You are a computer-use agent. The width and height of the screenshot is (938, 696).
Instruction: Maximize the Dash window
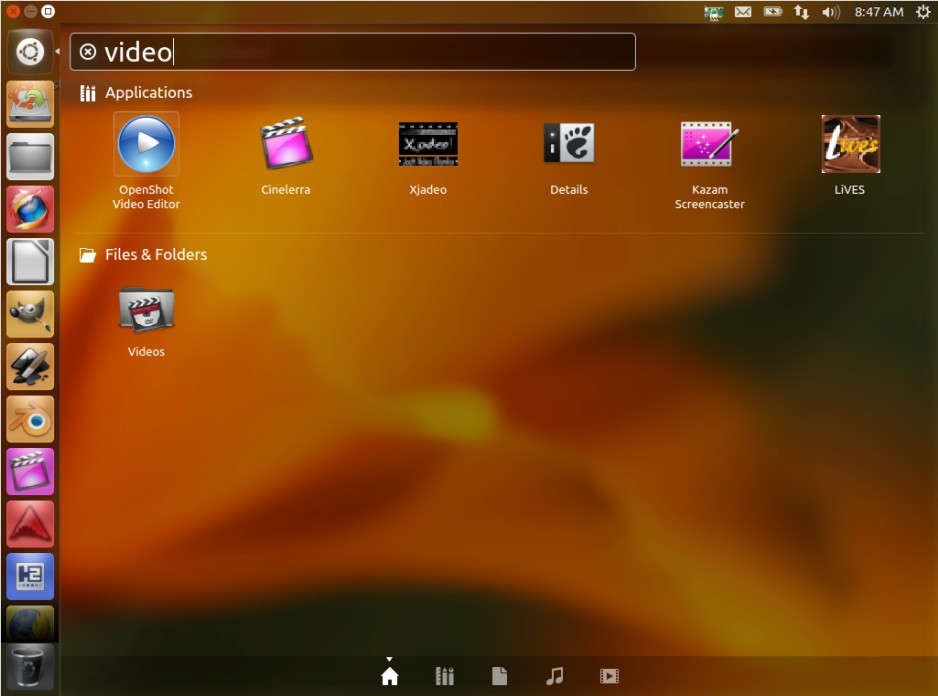(x=48, y=11)
